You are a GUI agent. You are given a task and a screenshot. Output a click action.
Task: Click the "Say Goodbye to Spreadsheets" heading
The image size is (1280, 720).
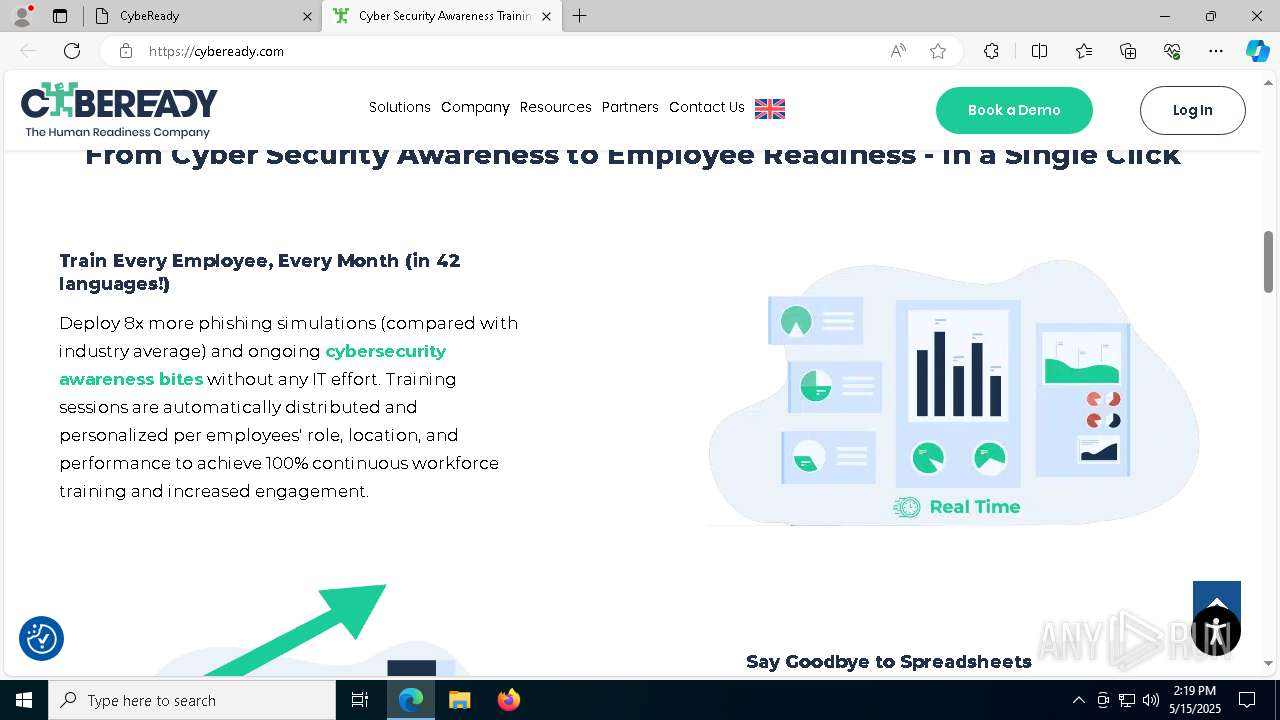tap(888, 661)
